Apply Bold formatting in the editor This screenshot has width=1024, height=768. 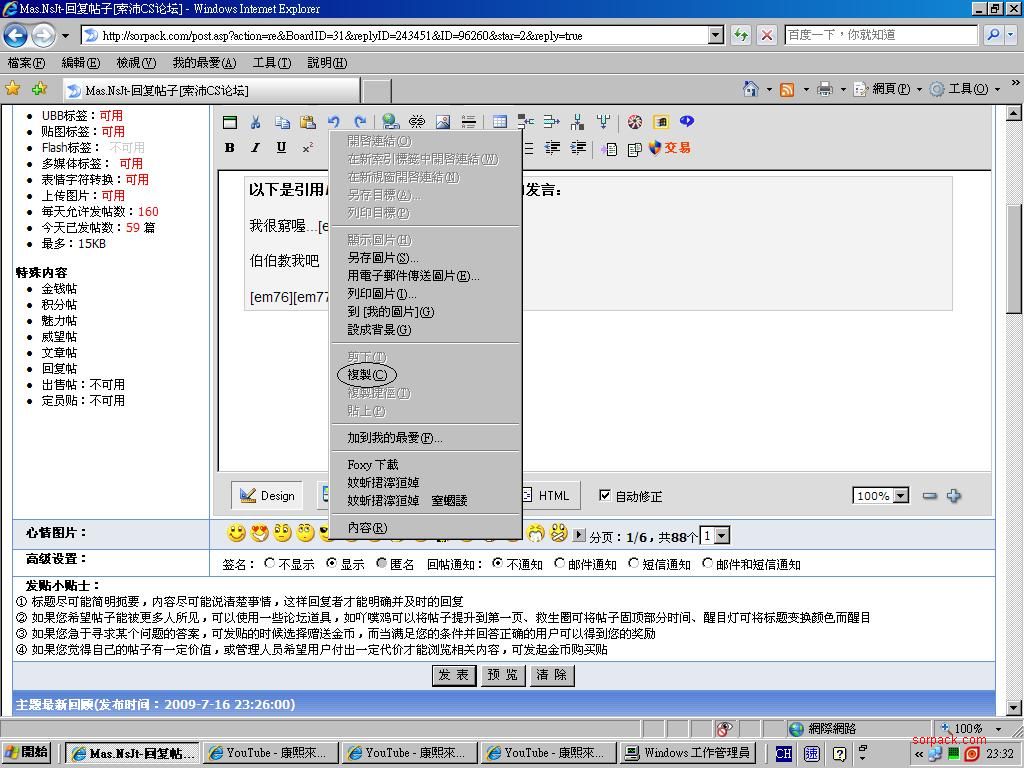tap(230, 148)
